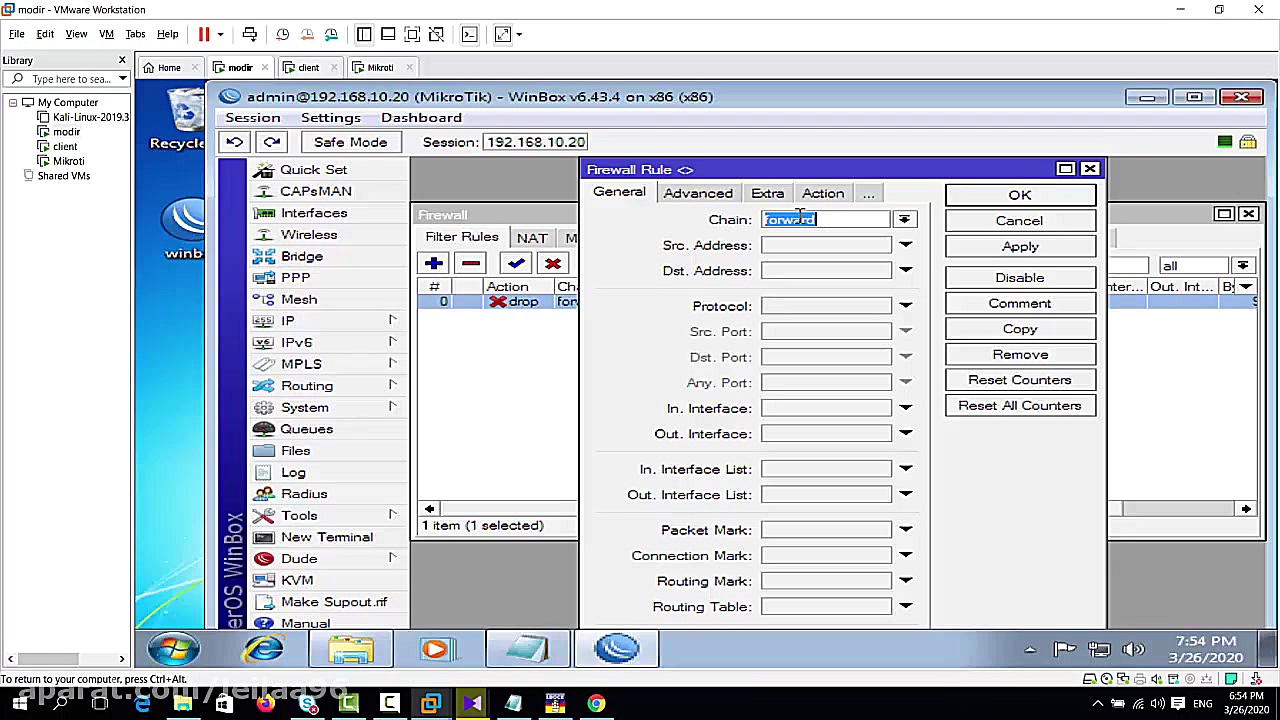This screenshot has height=720, width=1280.
Task: Open New Terminal from the sidebar
Action: click(x=326, y=537)
